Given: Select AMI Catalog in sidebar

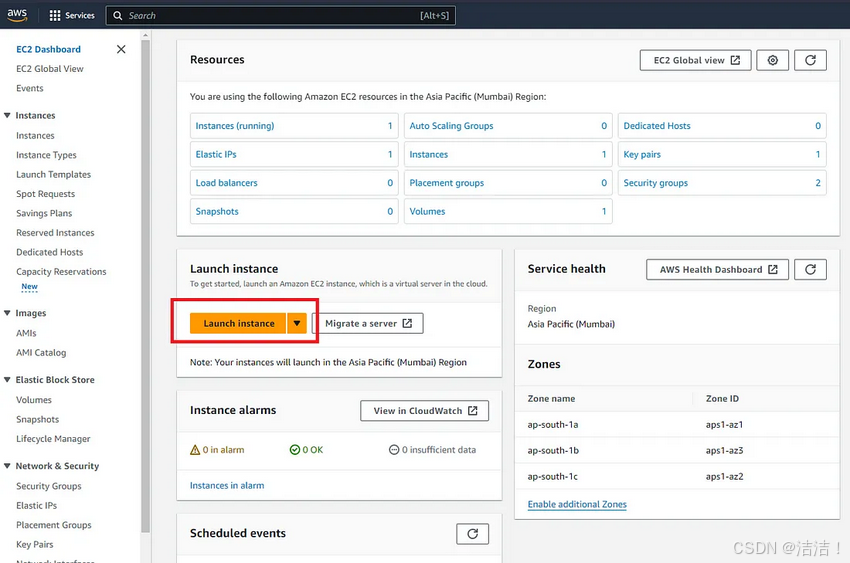Looking at the screenshot, I should [x=41, y=353].
